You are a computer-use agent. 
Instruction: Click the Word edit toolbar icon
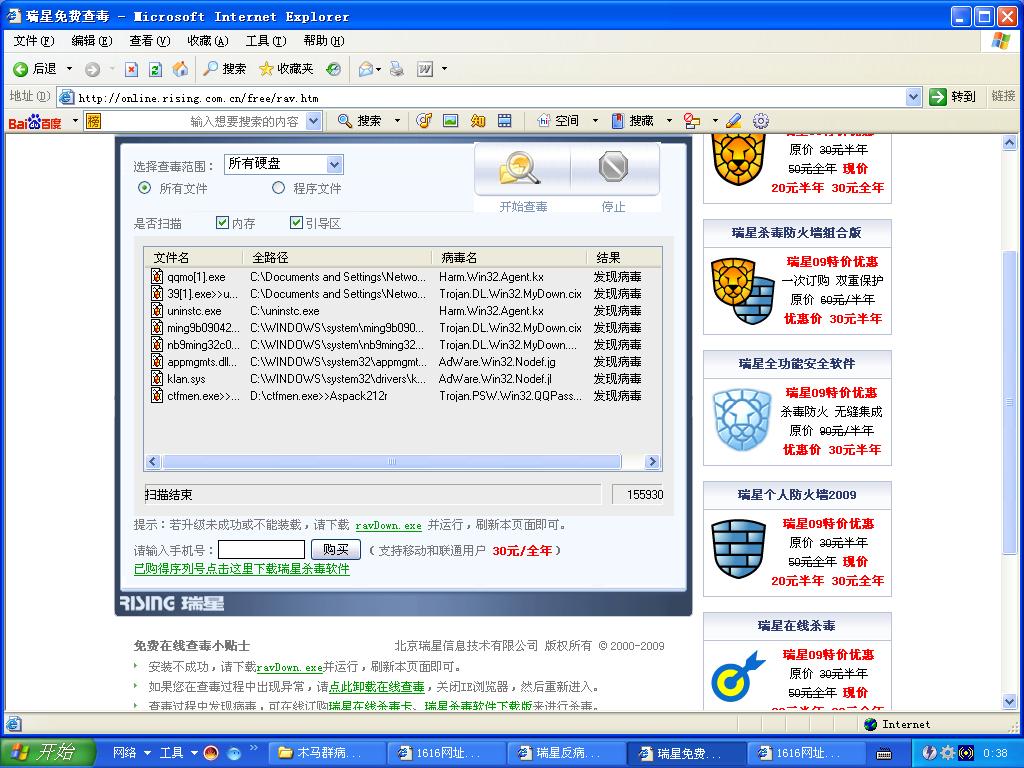click(424, 69)
